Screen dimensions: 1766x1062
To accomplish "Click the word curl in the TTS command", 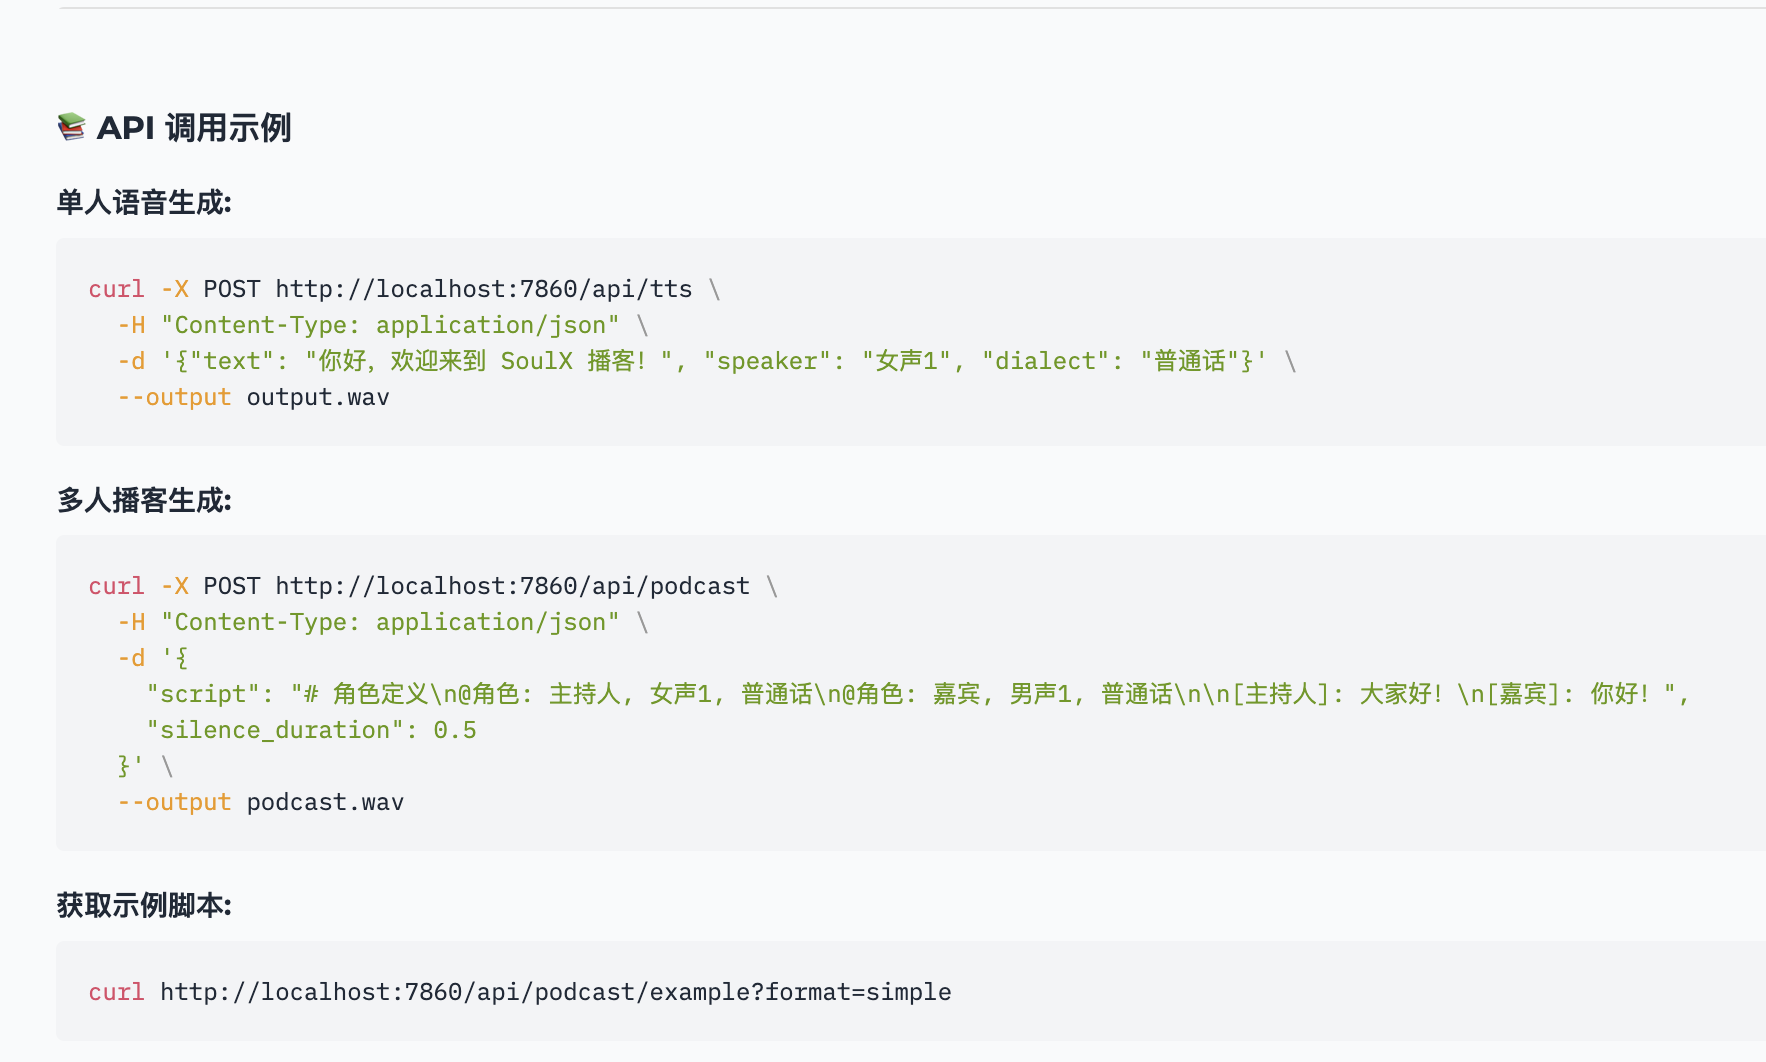I will [116, 289].
